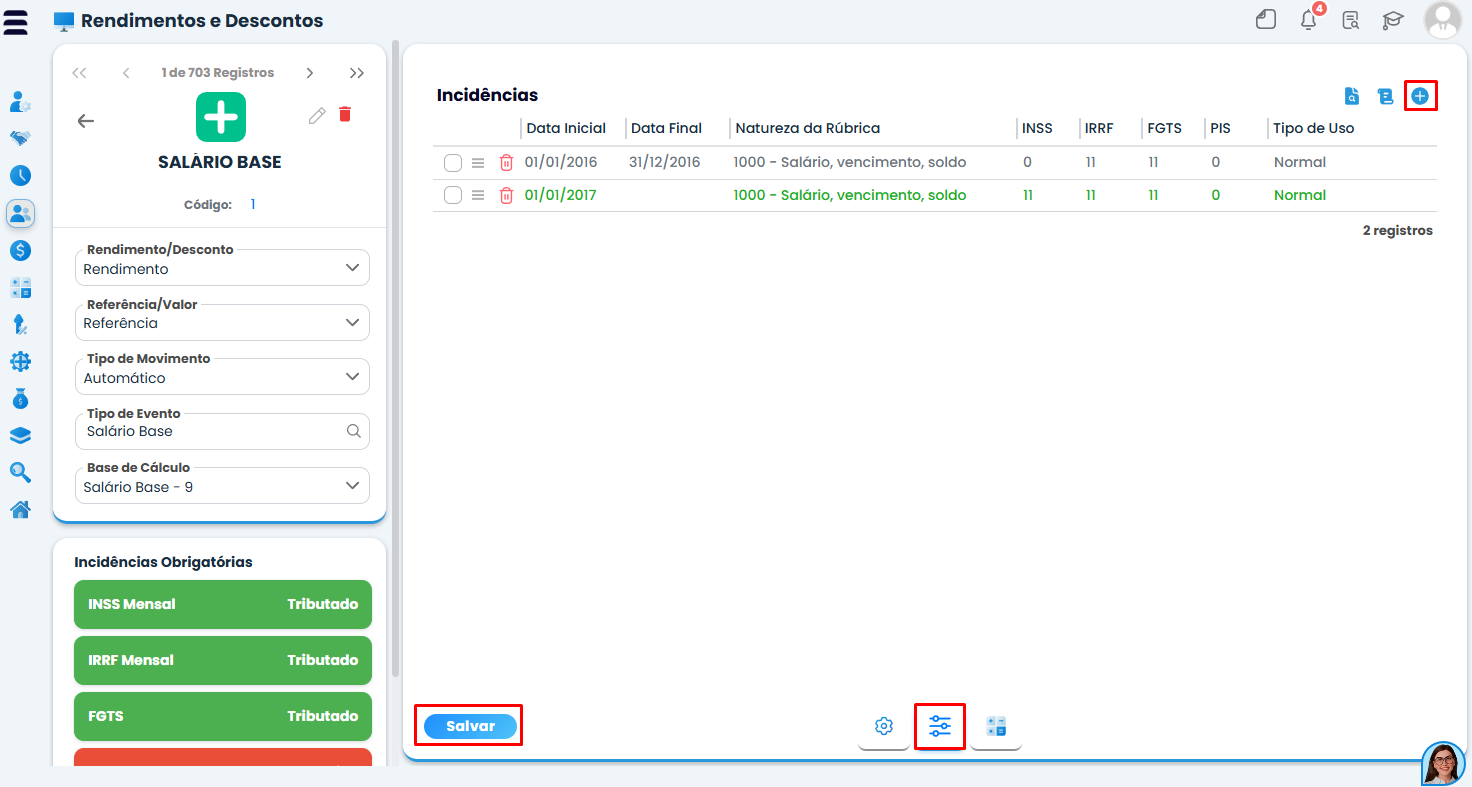
Task: Click the IRRF column header
Action: click(x=1099, y=128)
